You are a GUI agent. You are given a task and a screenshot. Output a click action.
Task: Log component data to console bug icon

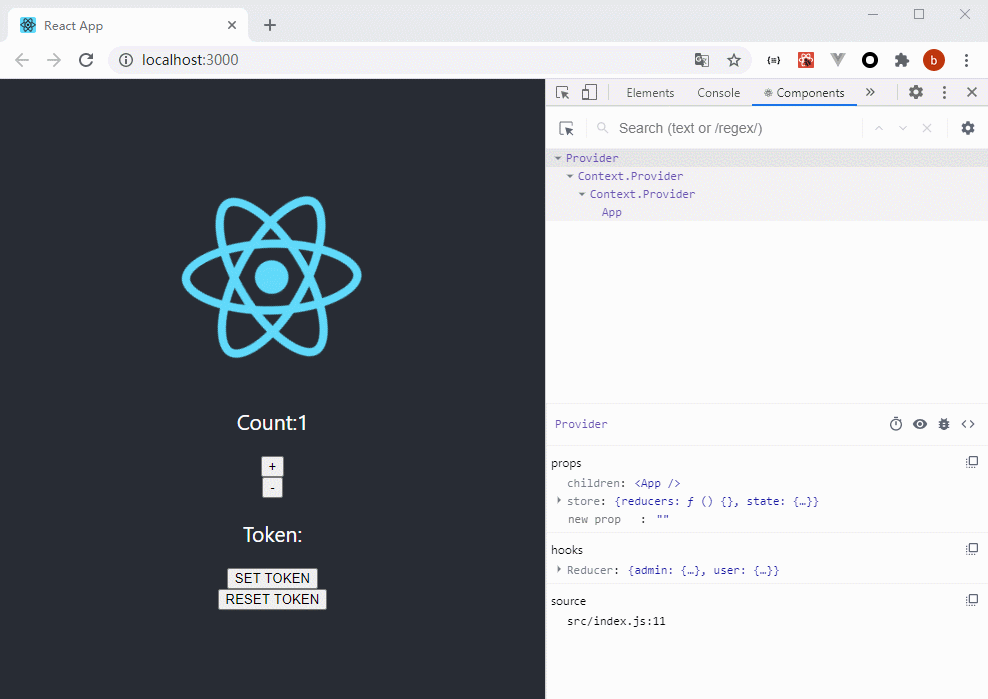[944, 424]
